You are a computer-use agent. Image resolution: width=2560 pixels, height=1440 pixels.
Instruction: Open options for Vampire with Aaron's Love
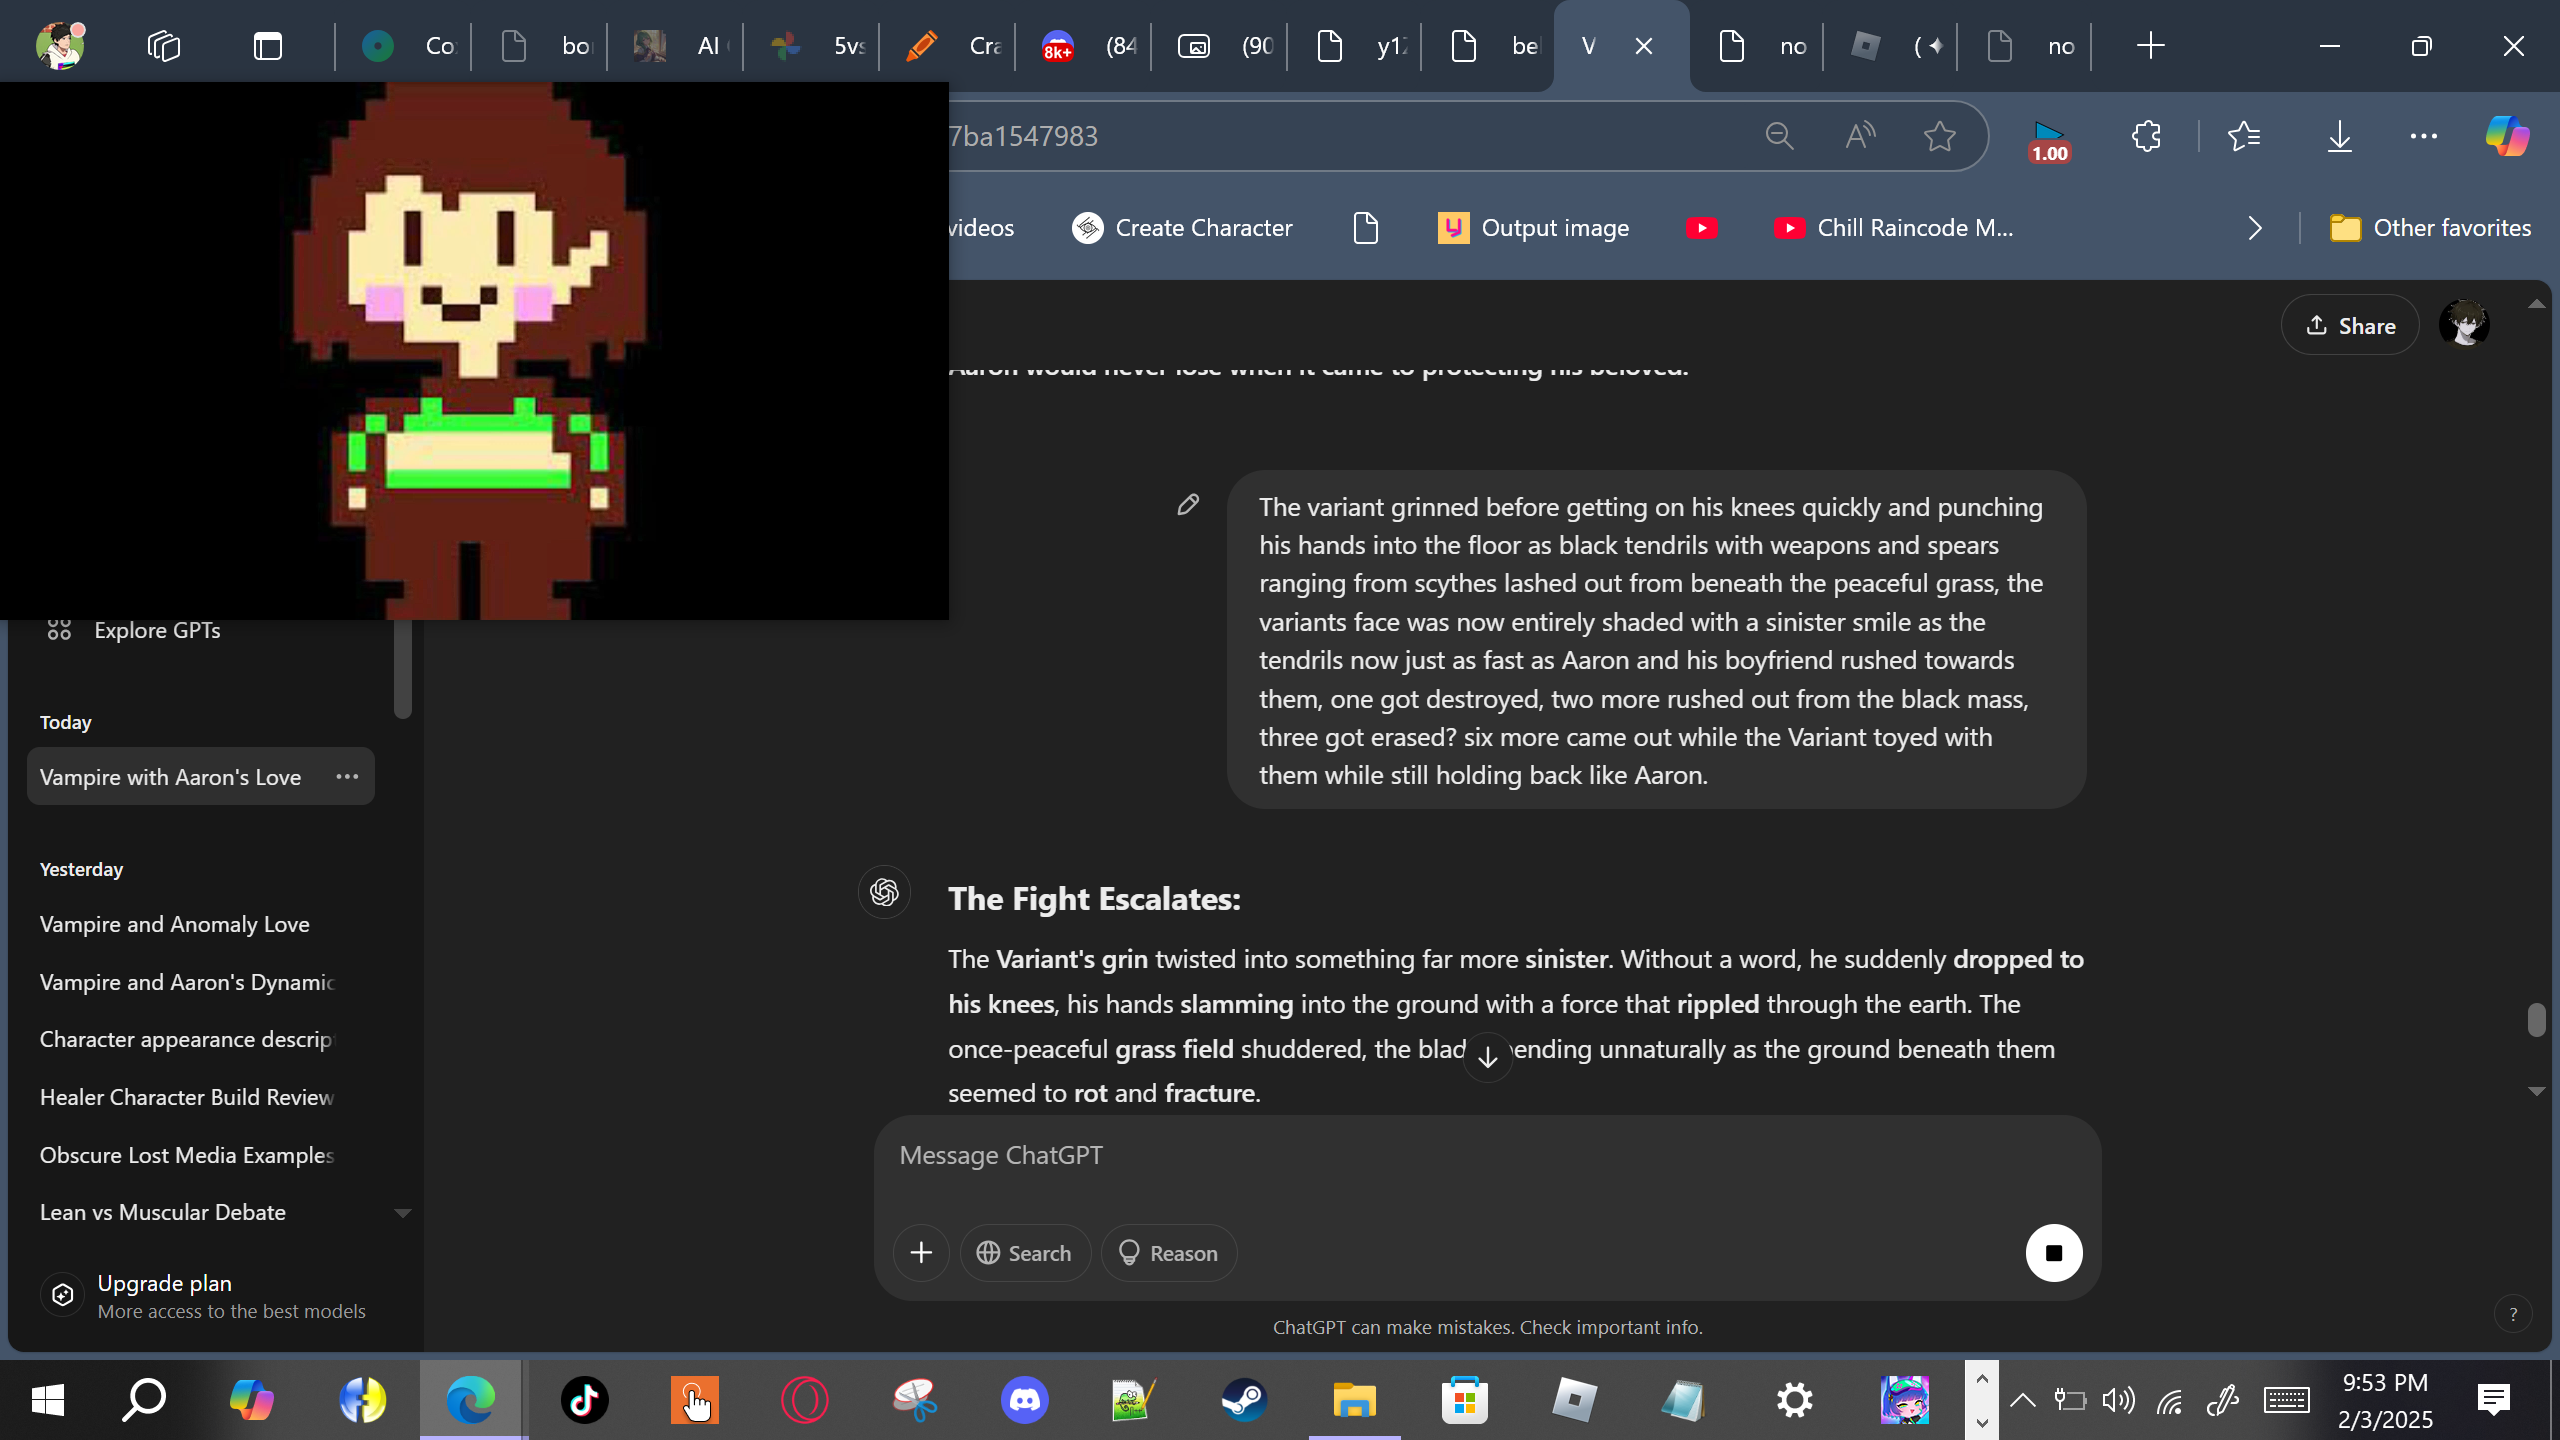[x=347, y=776]
